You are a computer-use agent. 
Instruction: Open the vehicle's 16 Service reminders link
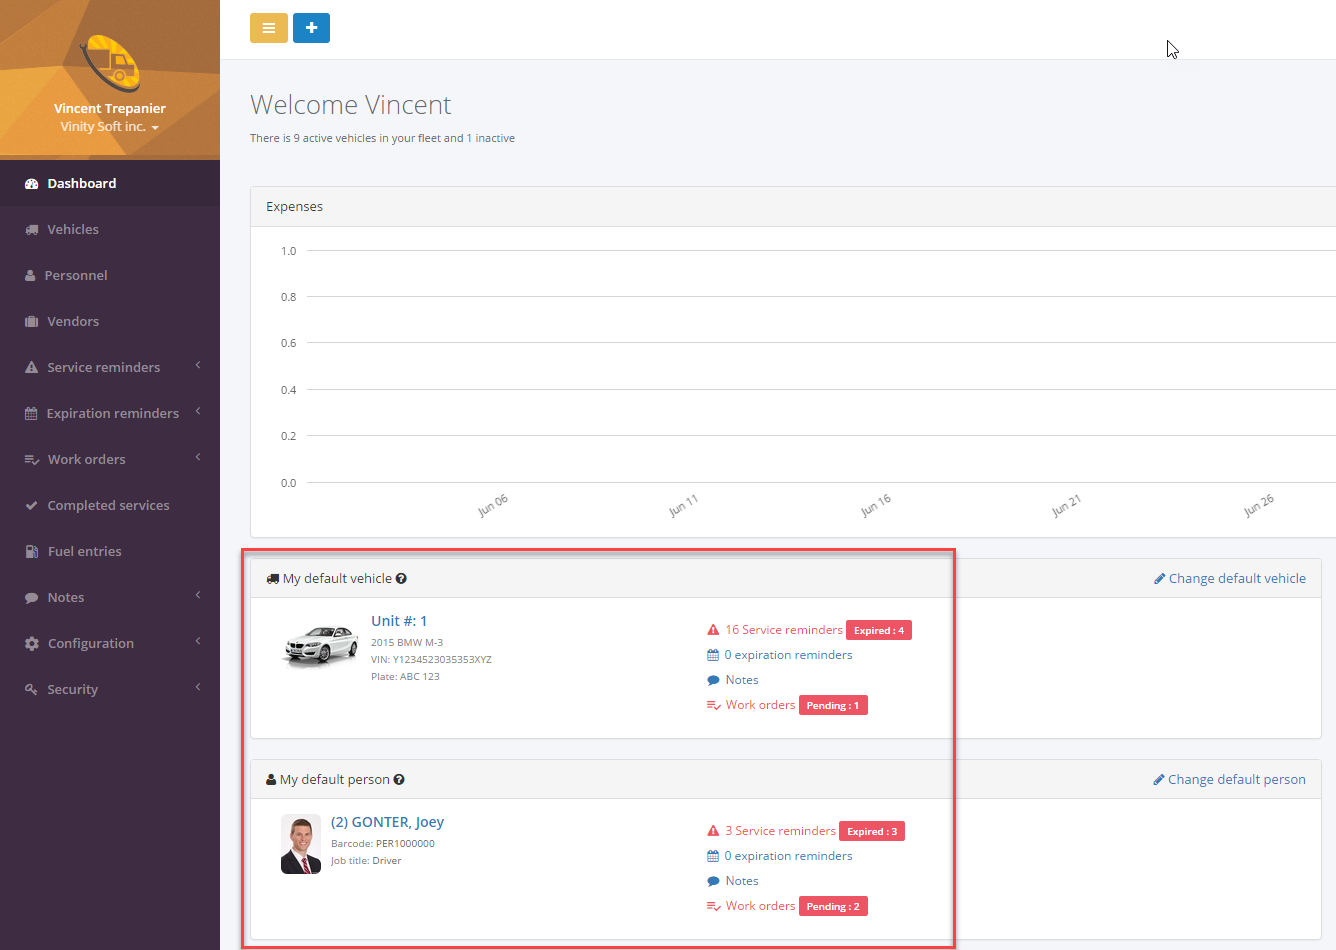pyautogui.click(x=784, y=630)
